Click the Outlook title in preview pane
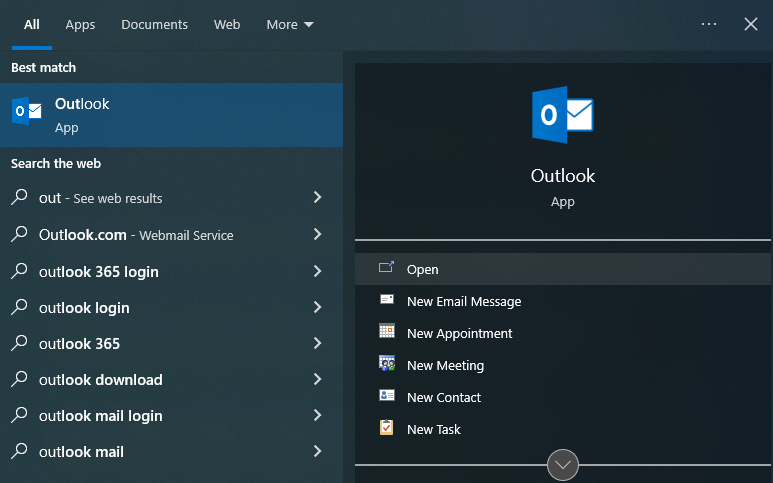The width and height of the screenshot is (773, 483). click(562, 176)
